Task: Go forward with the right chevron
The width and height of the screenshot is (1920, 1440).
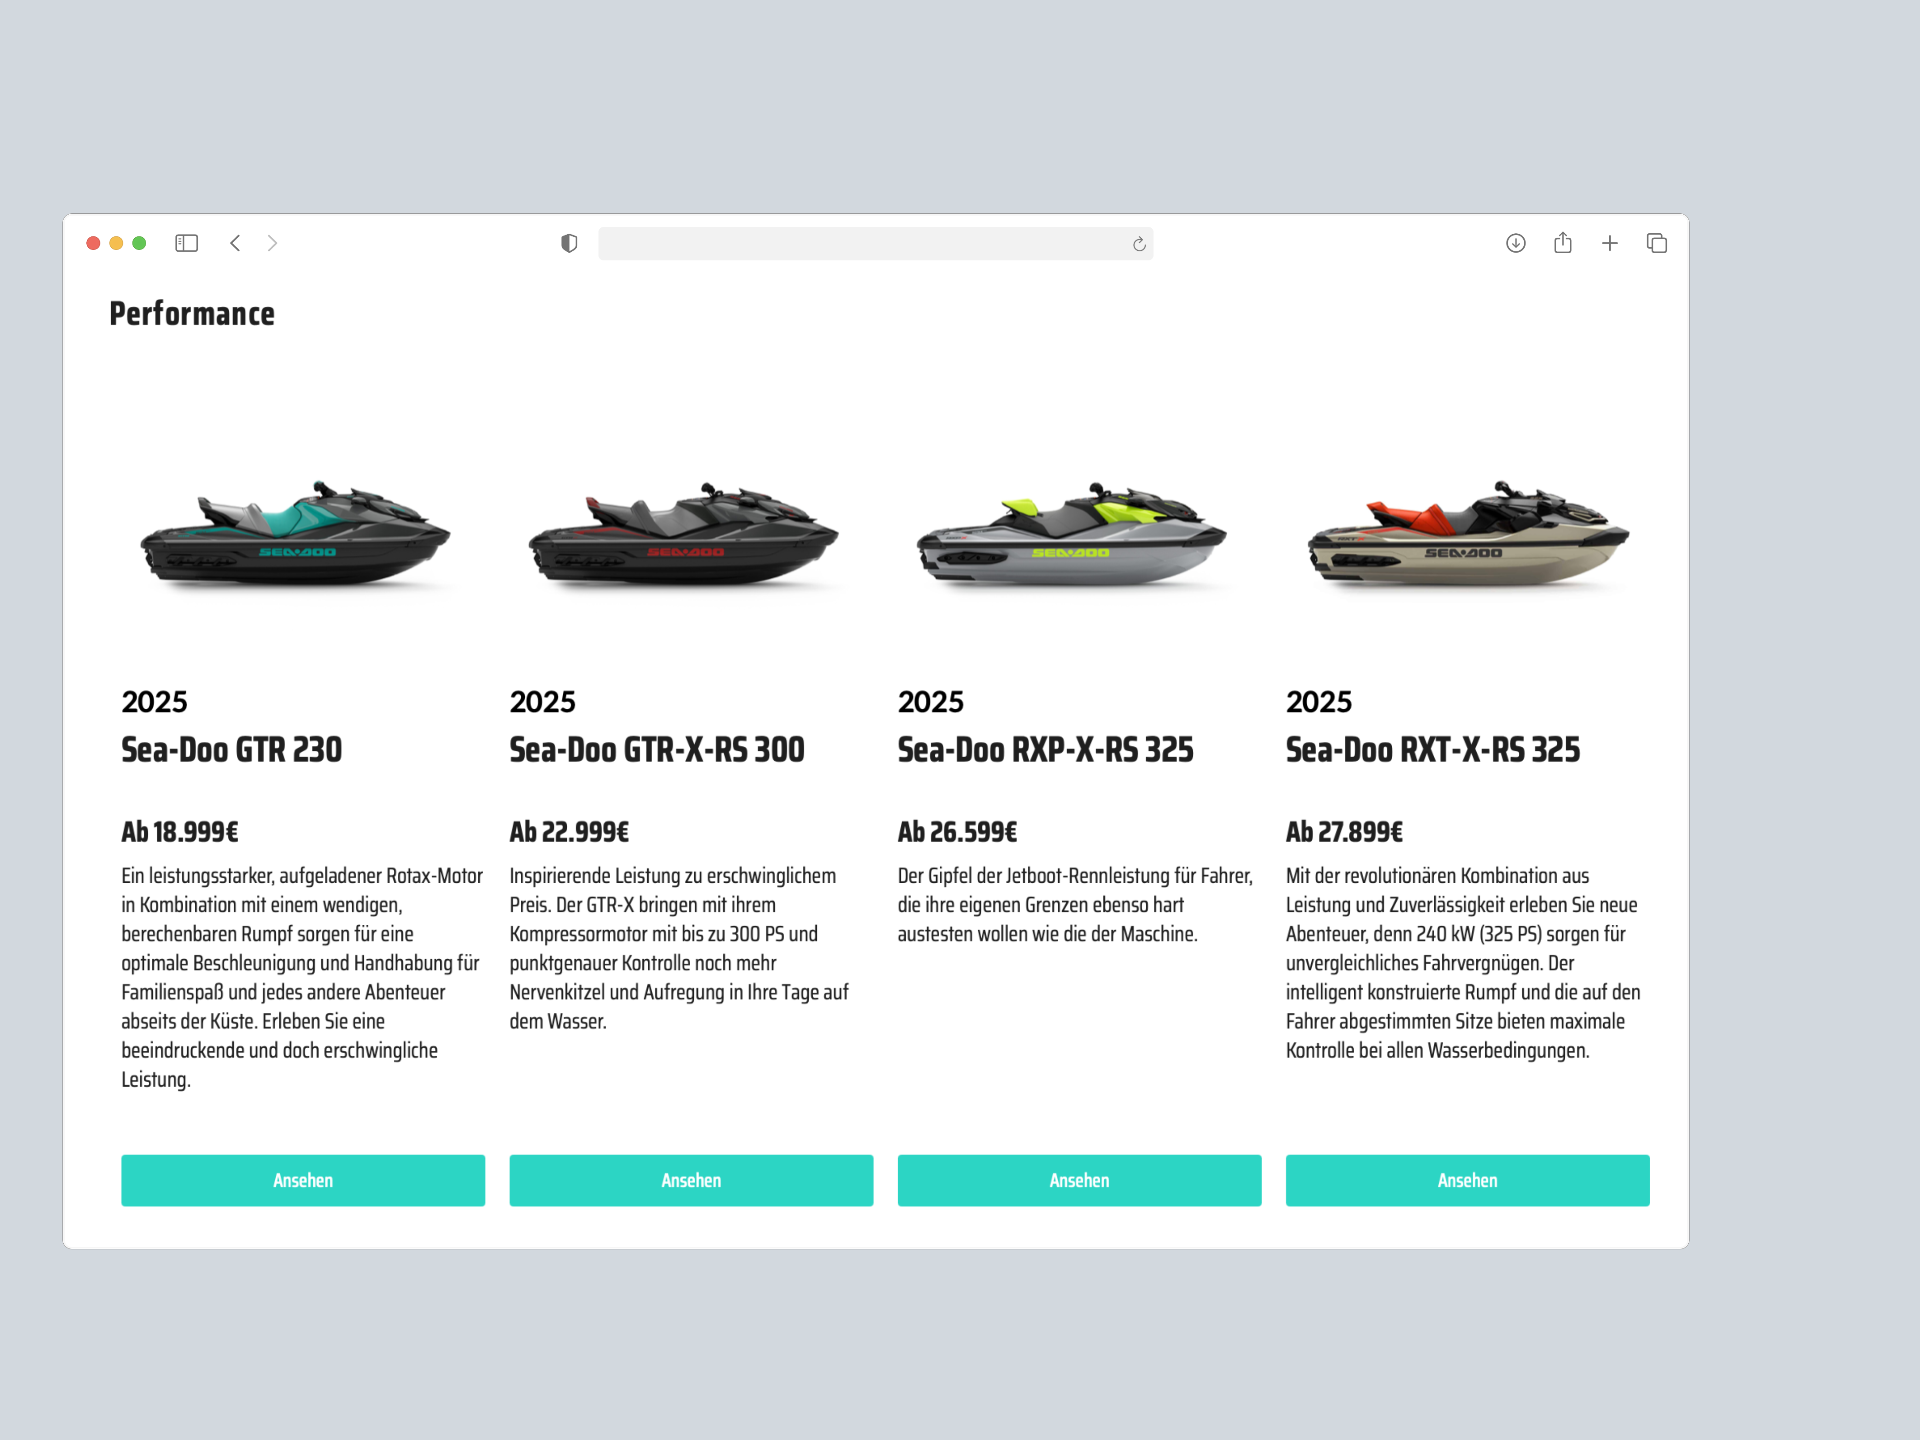Action: click(x=272, y=243)
